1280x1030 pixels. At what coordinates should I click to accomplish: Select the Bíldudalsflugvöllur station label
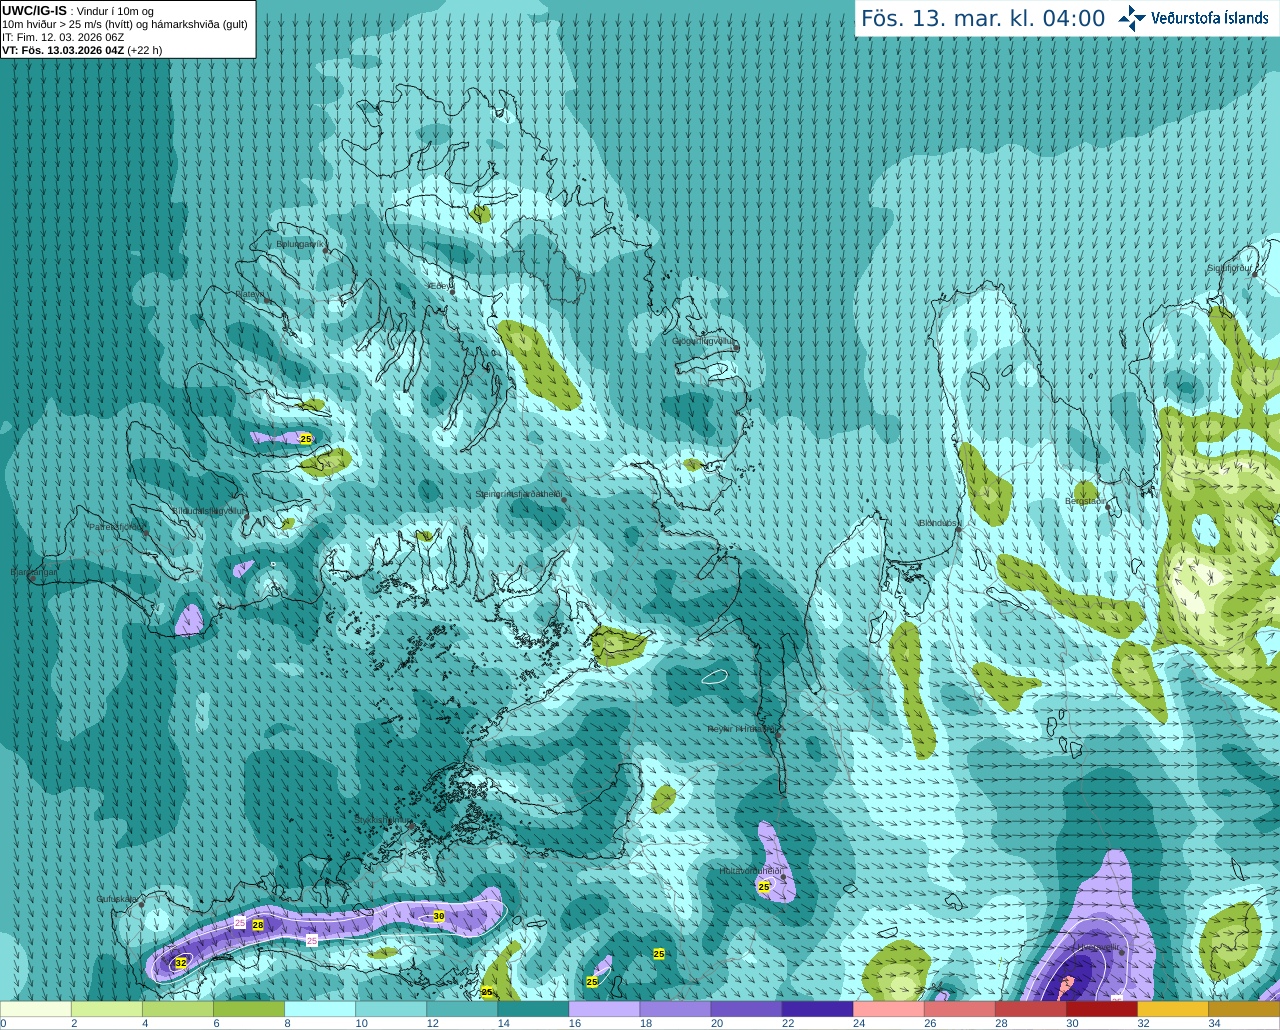208,510
